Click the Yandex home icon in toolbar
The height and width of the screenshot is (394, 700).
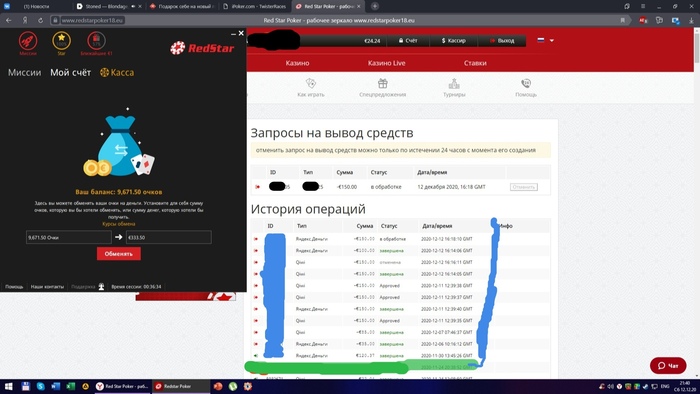tap(25, 20)
